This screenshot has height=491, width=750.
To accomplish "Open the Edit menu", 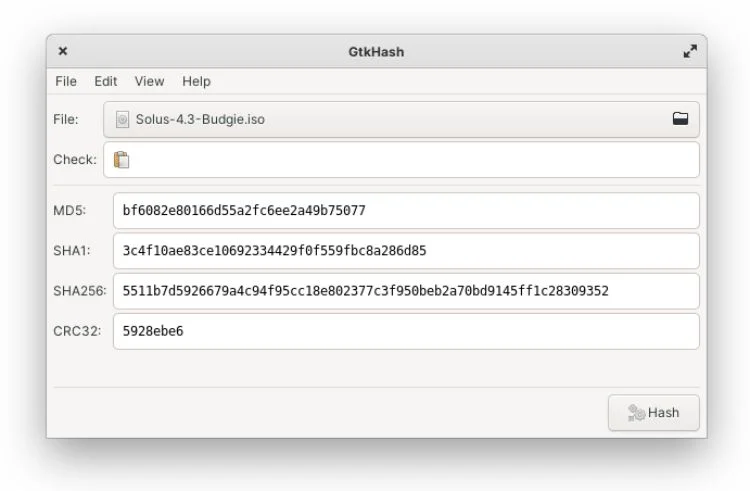I will point(106,81).
